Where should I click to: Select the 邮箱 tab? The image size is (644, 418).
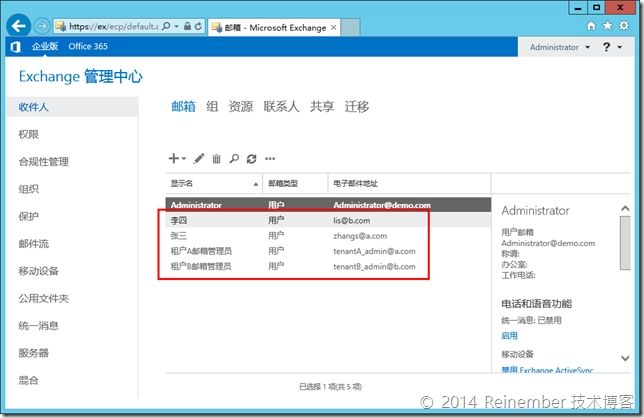tap(183, 107)
